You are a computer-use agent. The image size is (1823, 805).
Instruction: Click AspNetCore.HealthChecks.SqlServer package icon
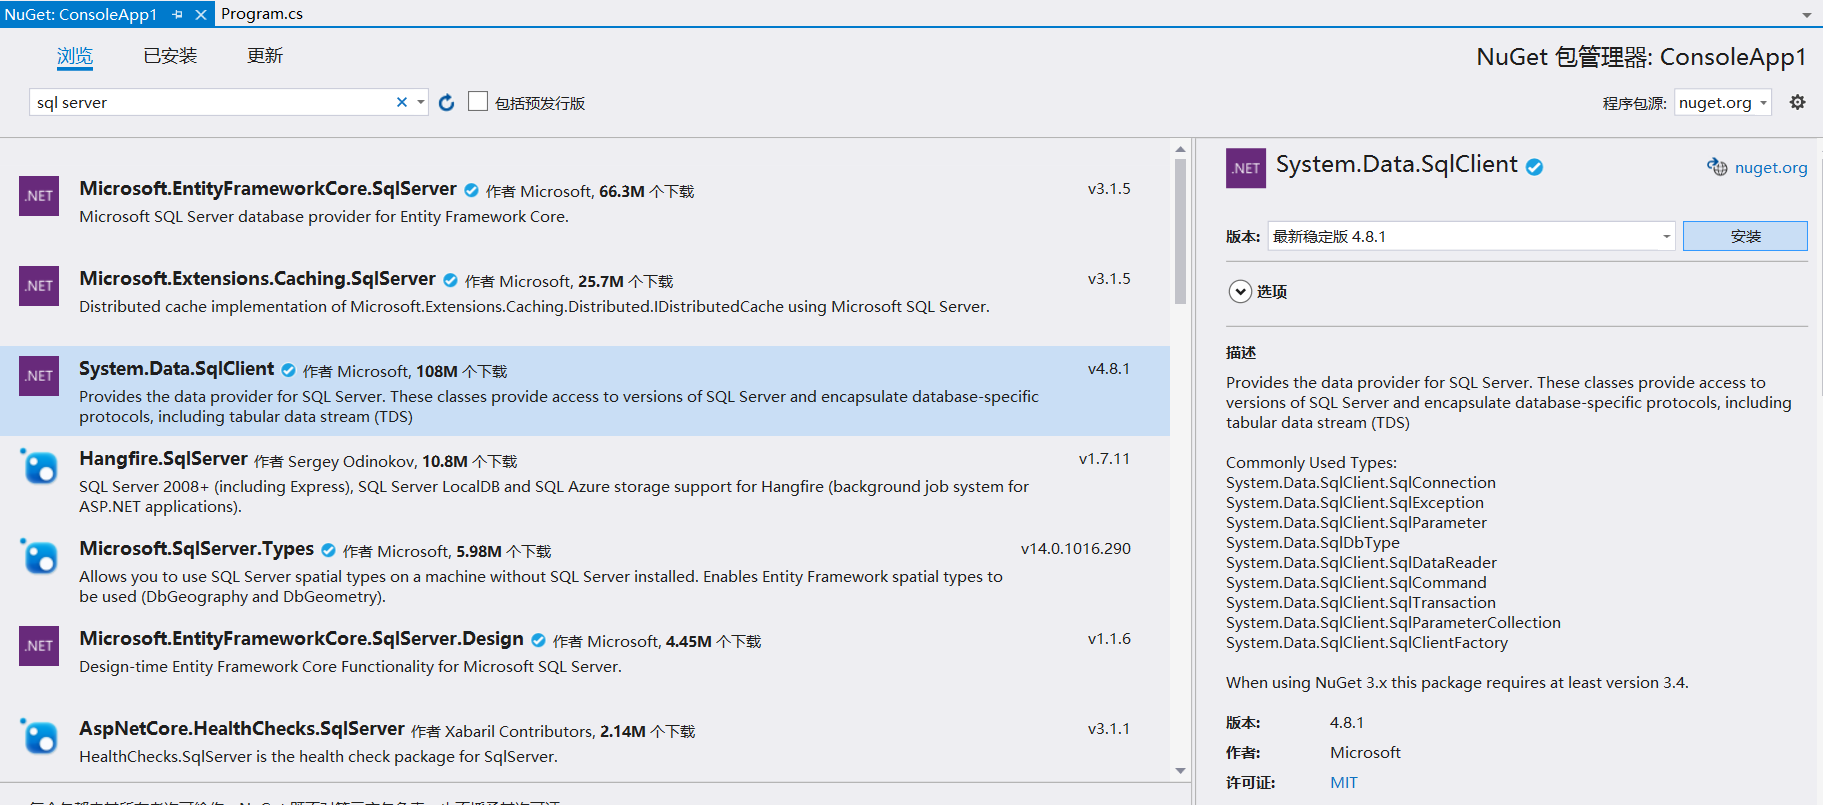(39, 736)
